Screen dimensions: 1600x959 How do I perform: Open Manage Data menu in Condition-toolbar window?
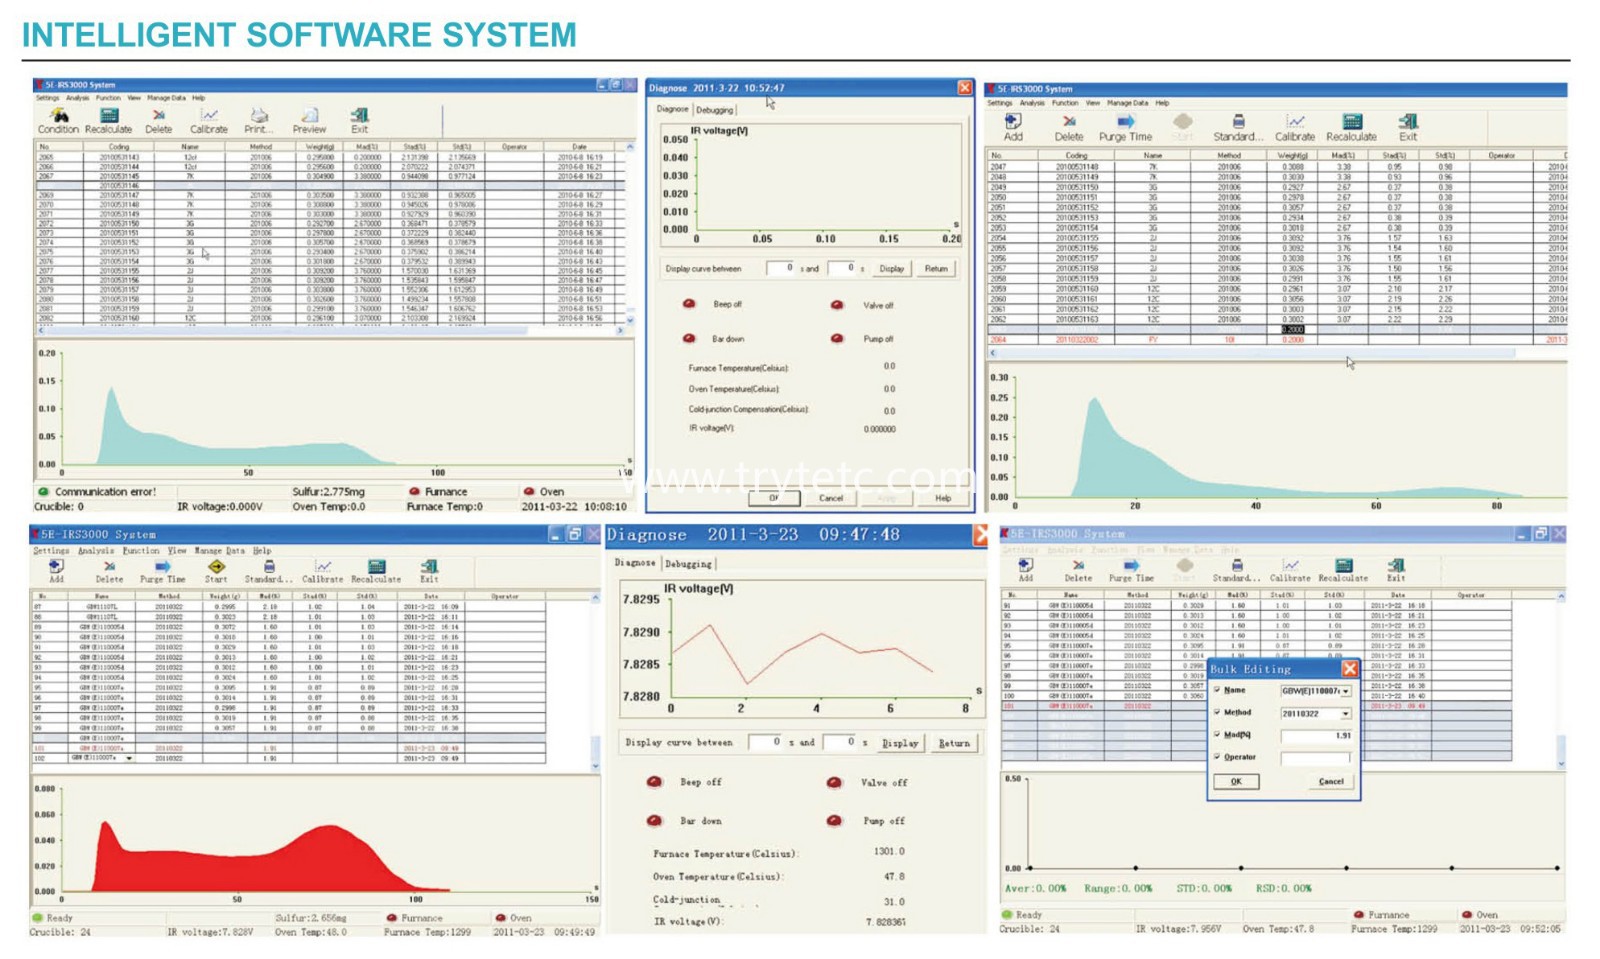(x=167, y=98)
